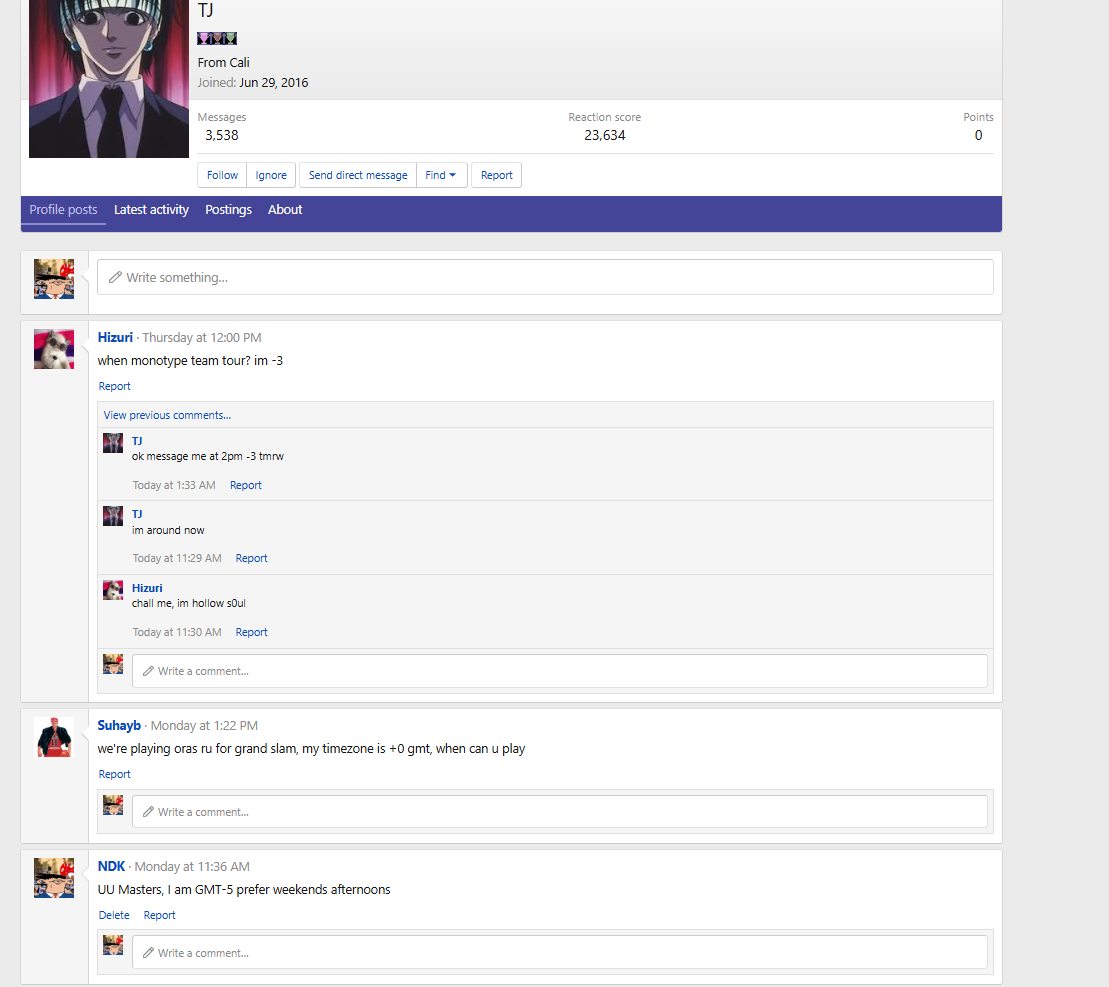Select the About tab

coord(285,210)
